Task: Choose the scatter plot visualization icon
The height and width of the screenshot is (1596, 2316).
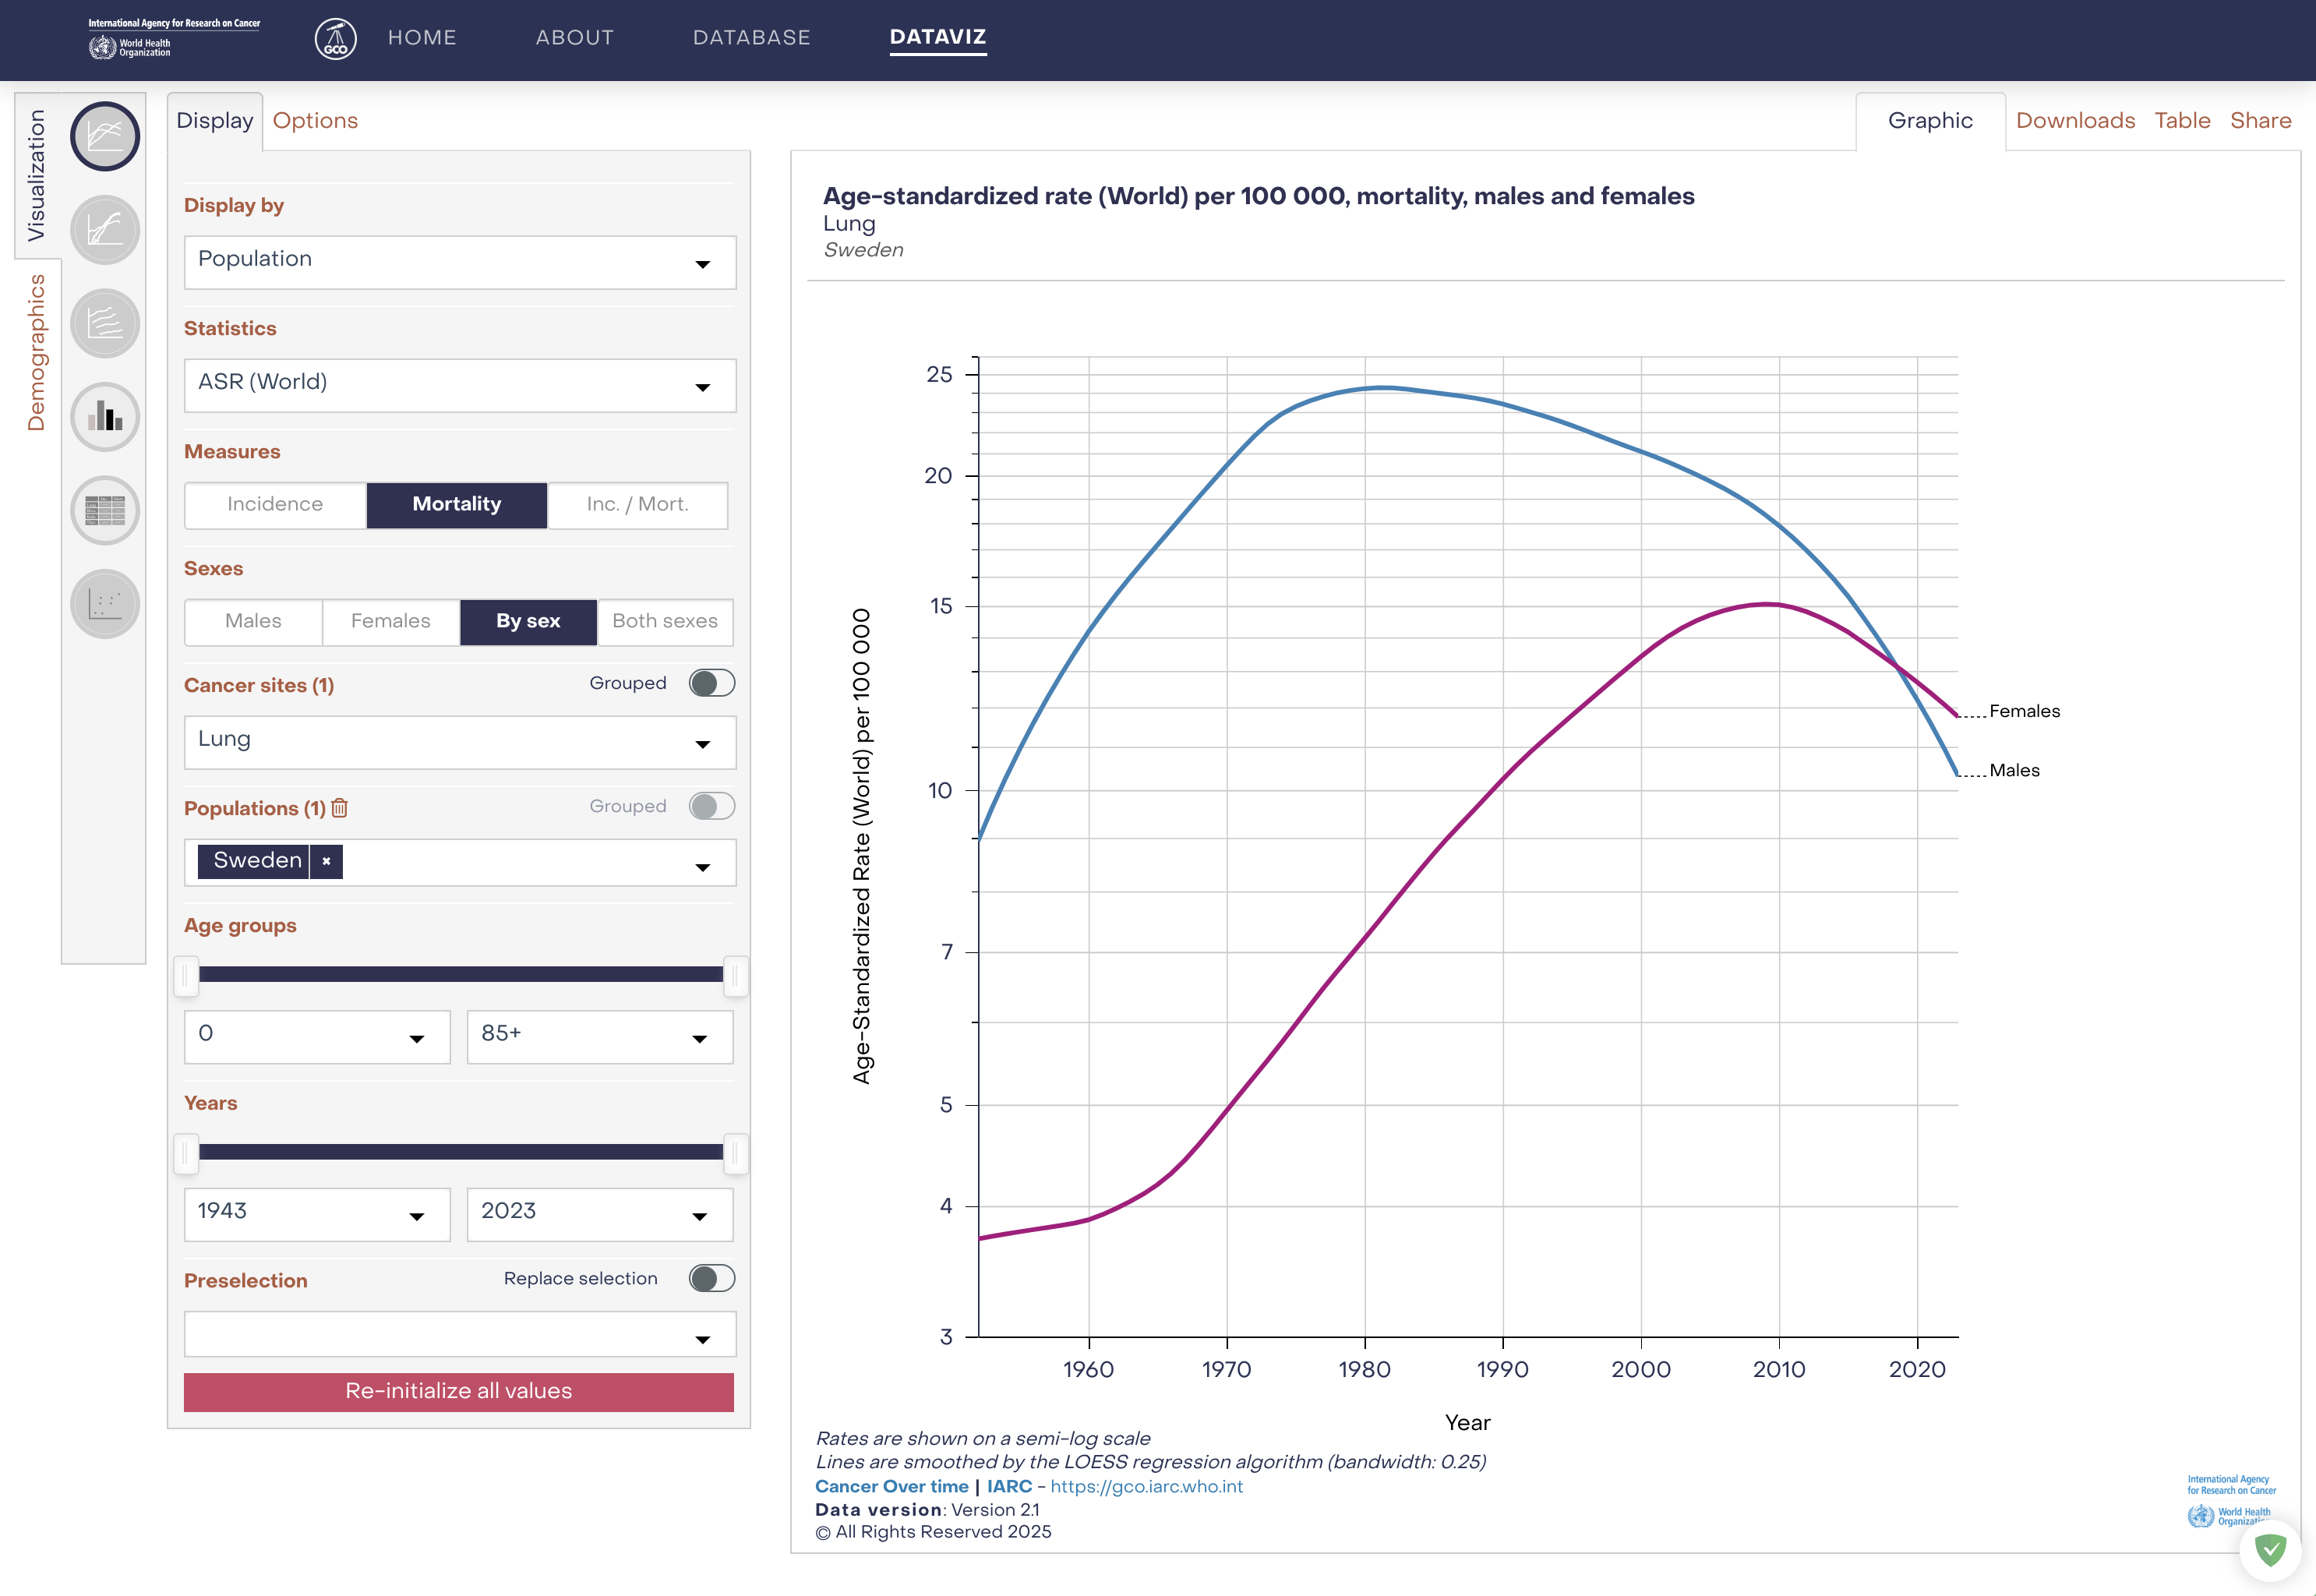Action: coord(105,604)
